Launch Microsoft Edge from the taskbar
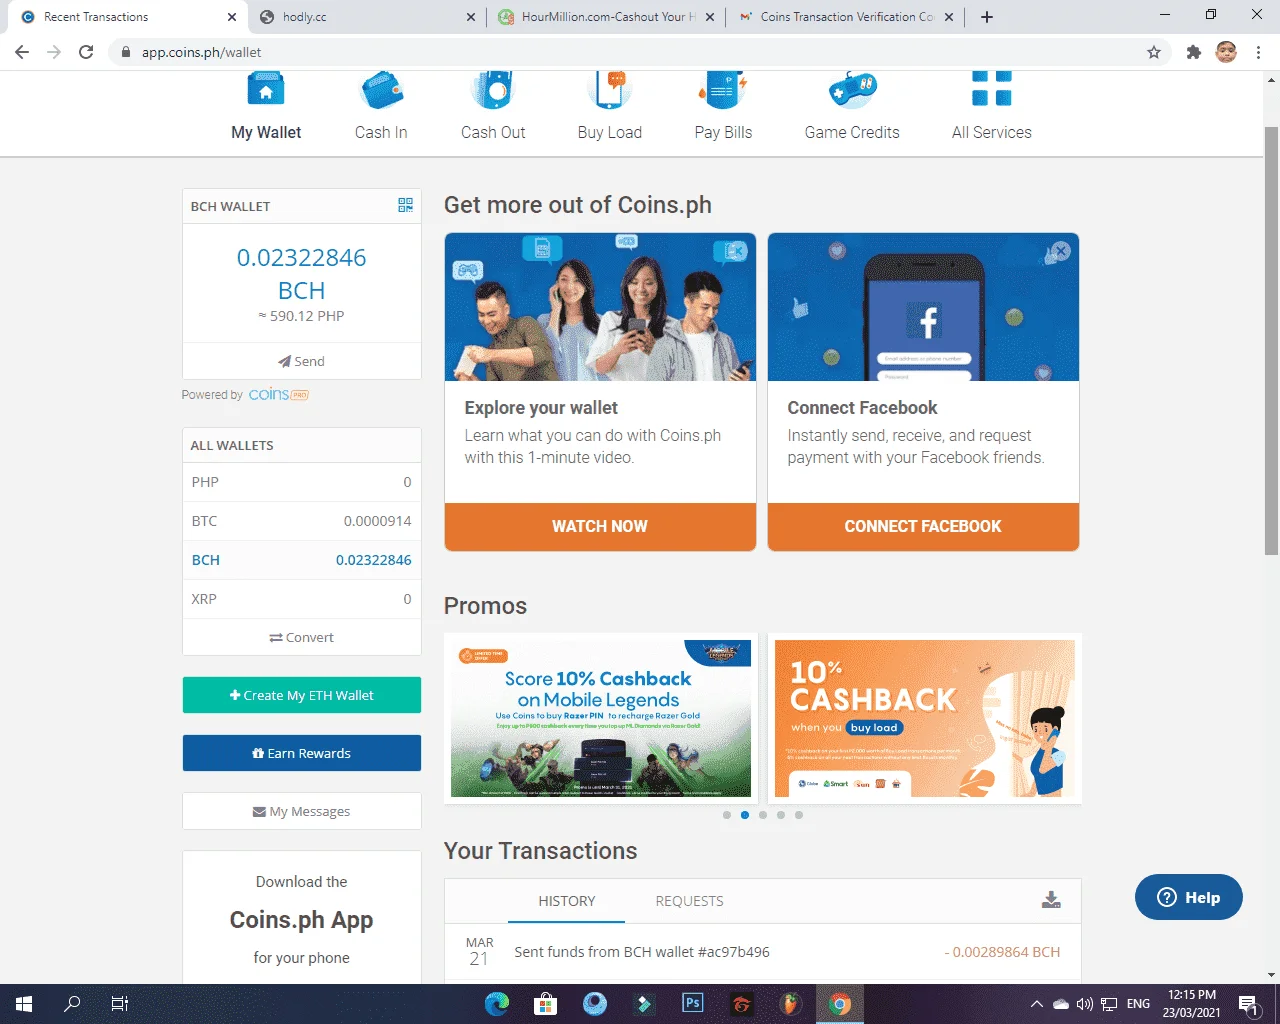 [497, 1004]
